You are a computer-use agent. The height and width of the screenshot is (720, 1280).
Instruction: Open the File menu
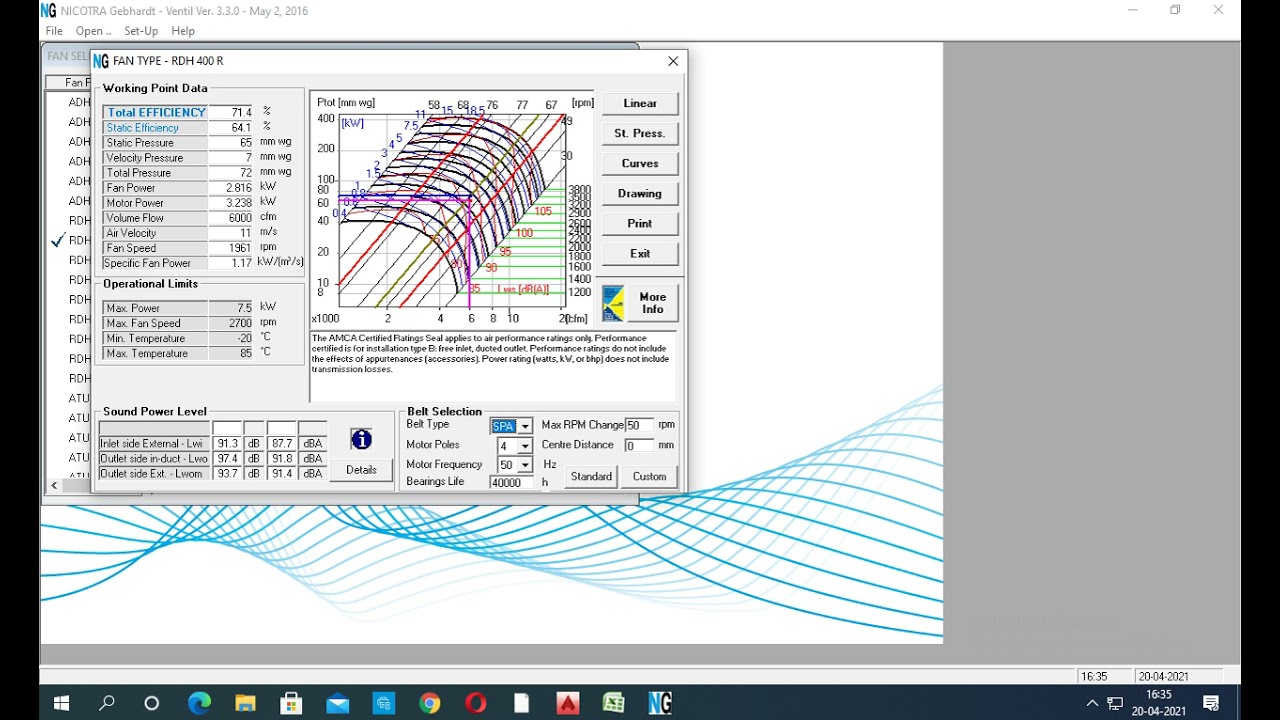[x=54, y=31]
